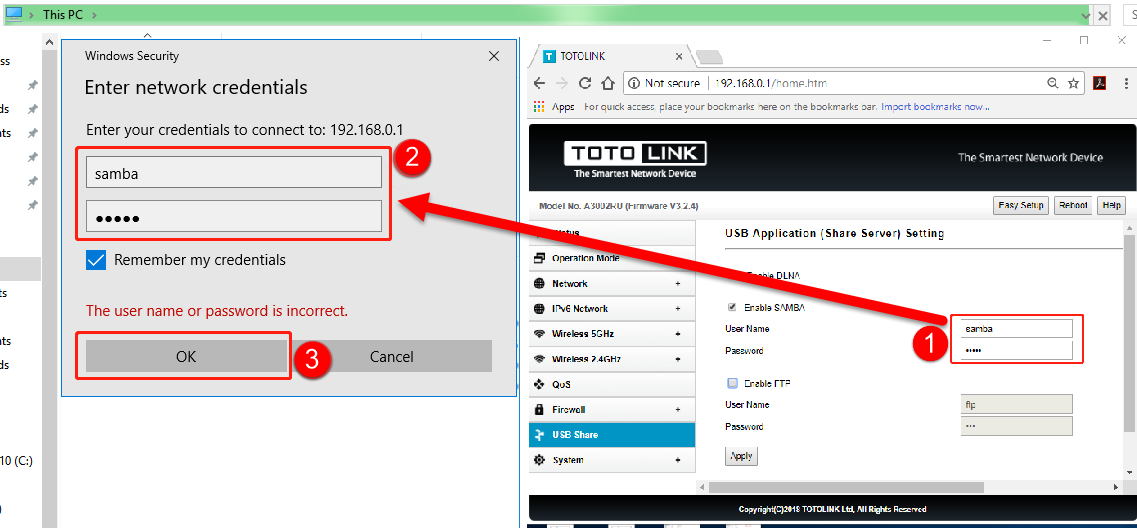Viewport: 1137px width, 528px height.
Task: Focus the password field in Windows Security
Action: click(233, 216)
